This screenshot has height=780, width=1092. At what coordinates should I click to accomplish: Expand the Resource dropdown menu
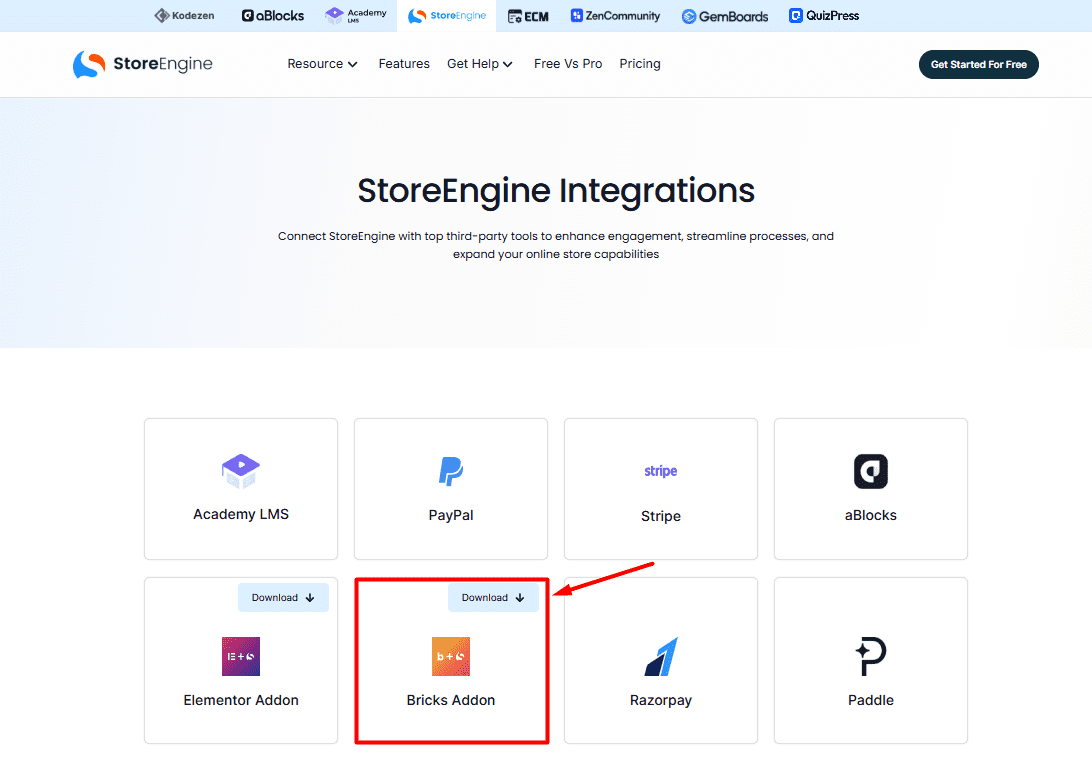322,63
